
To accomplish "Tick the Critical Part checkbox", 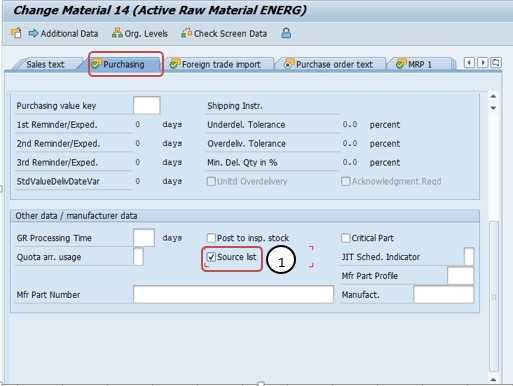I will pos(346,238).
